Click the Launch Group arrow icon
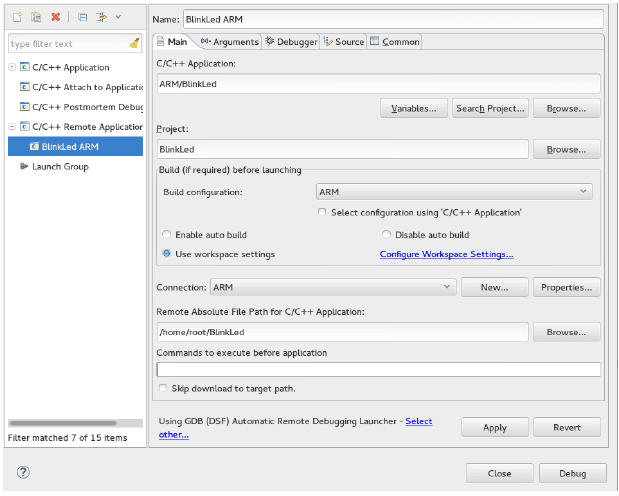The height and width of the screenshot is (496, 619). [x=24, y=166]
